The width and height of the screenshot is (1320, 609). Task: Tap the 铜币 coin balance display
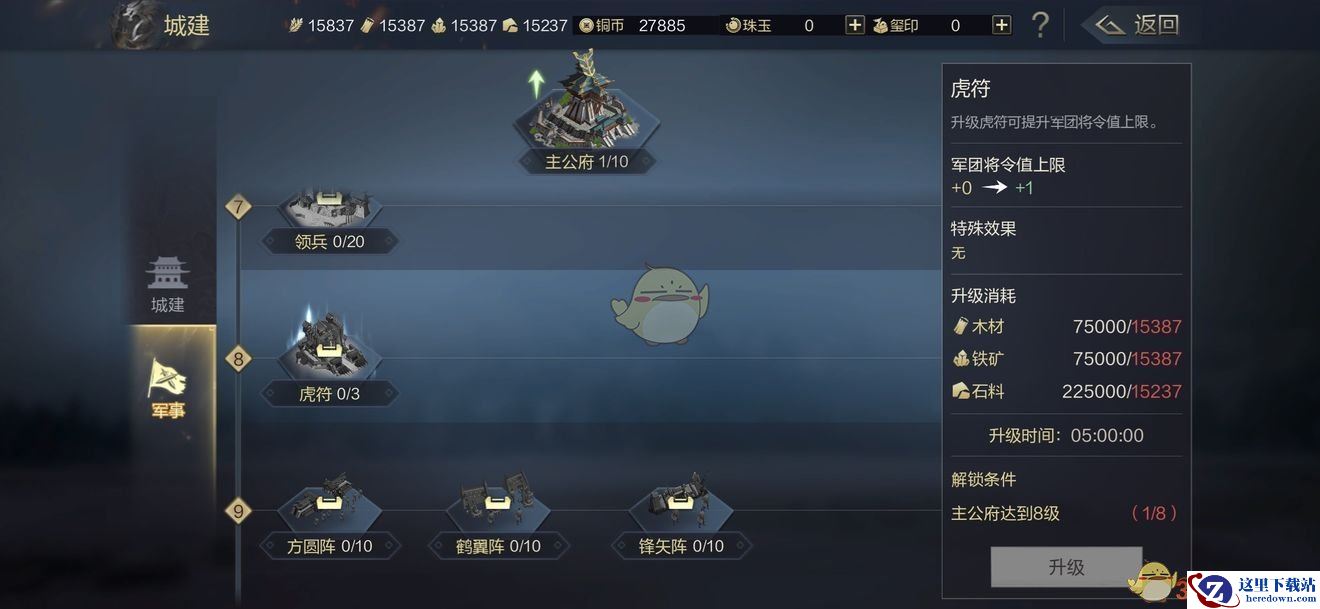point(634,25)
